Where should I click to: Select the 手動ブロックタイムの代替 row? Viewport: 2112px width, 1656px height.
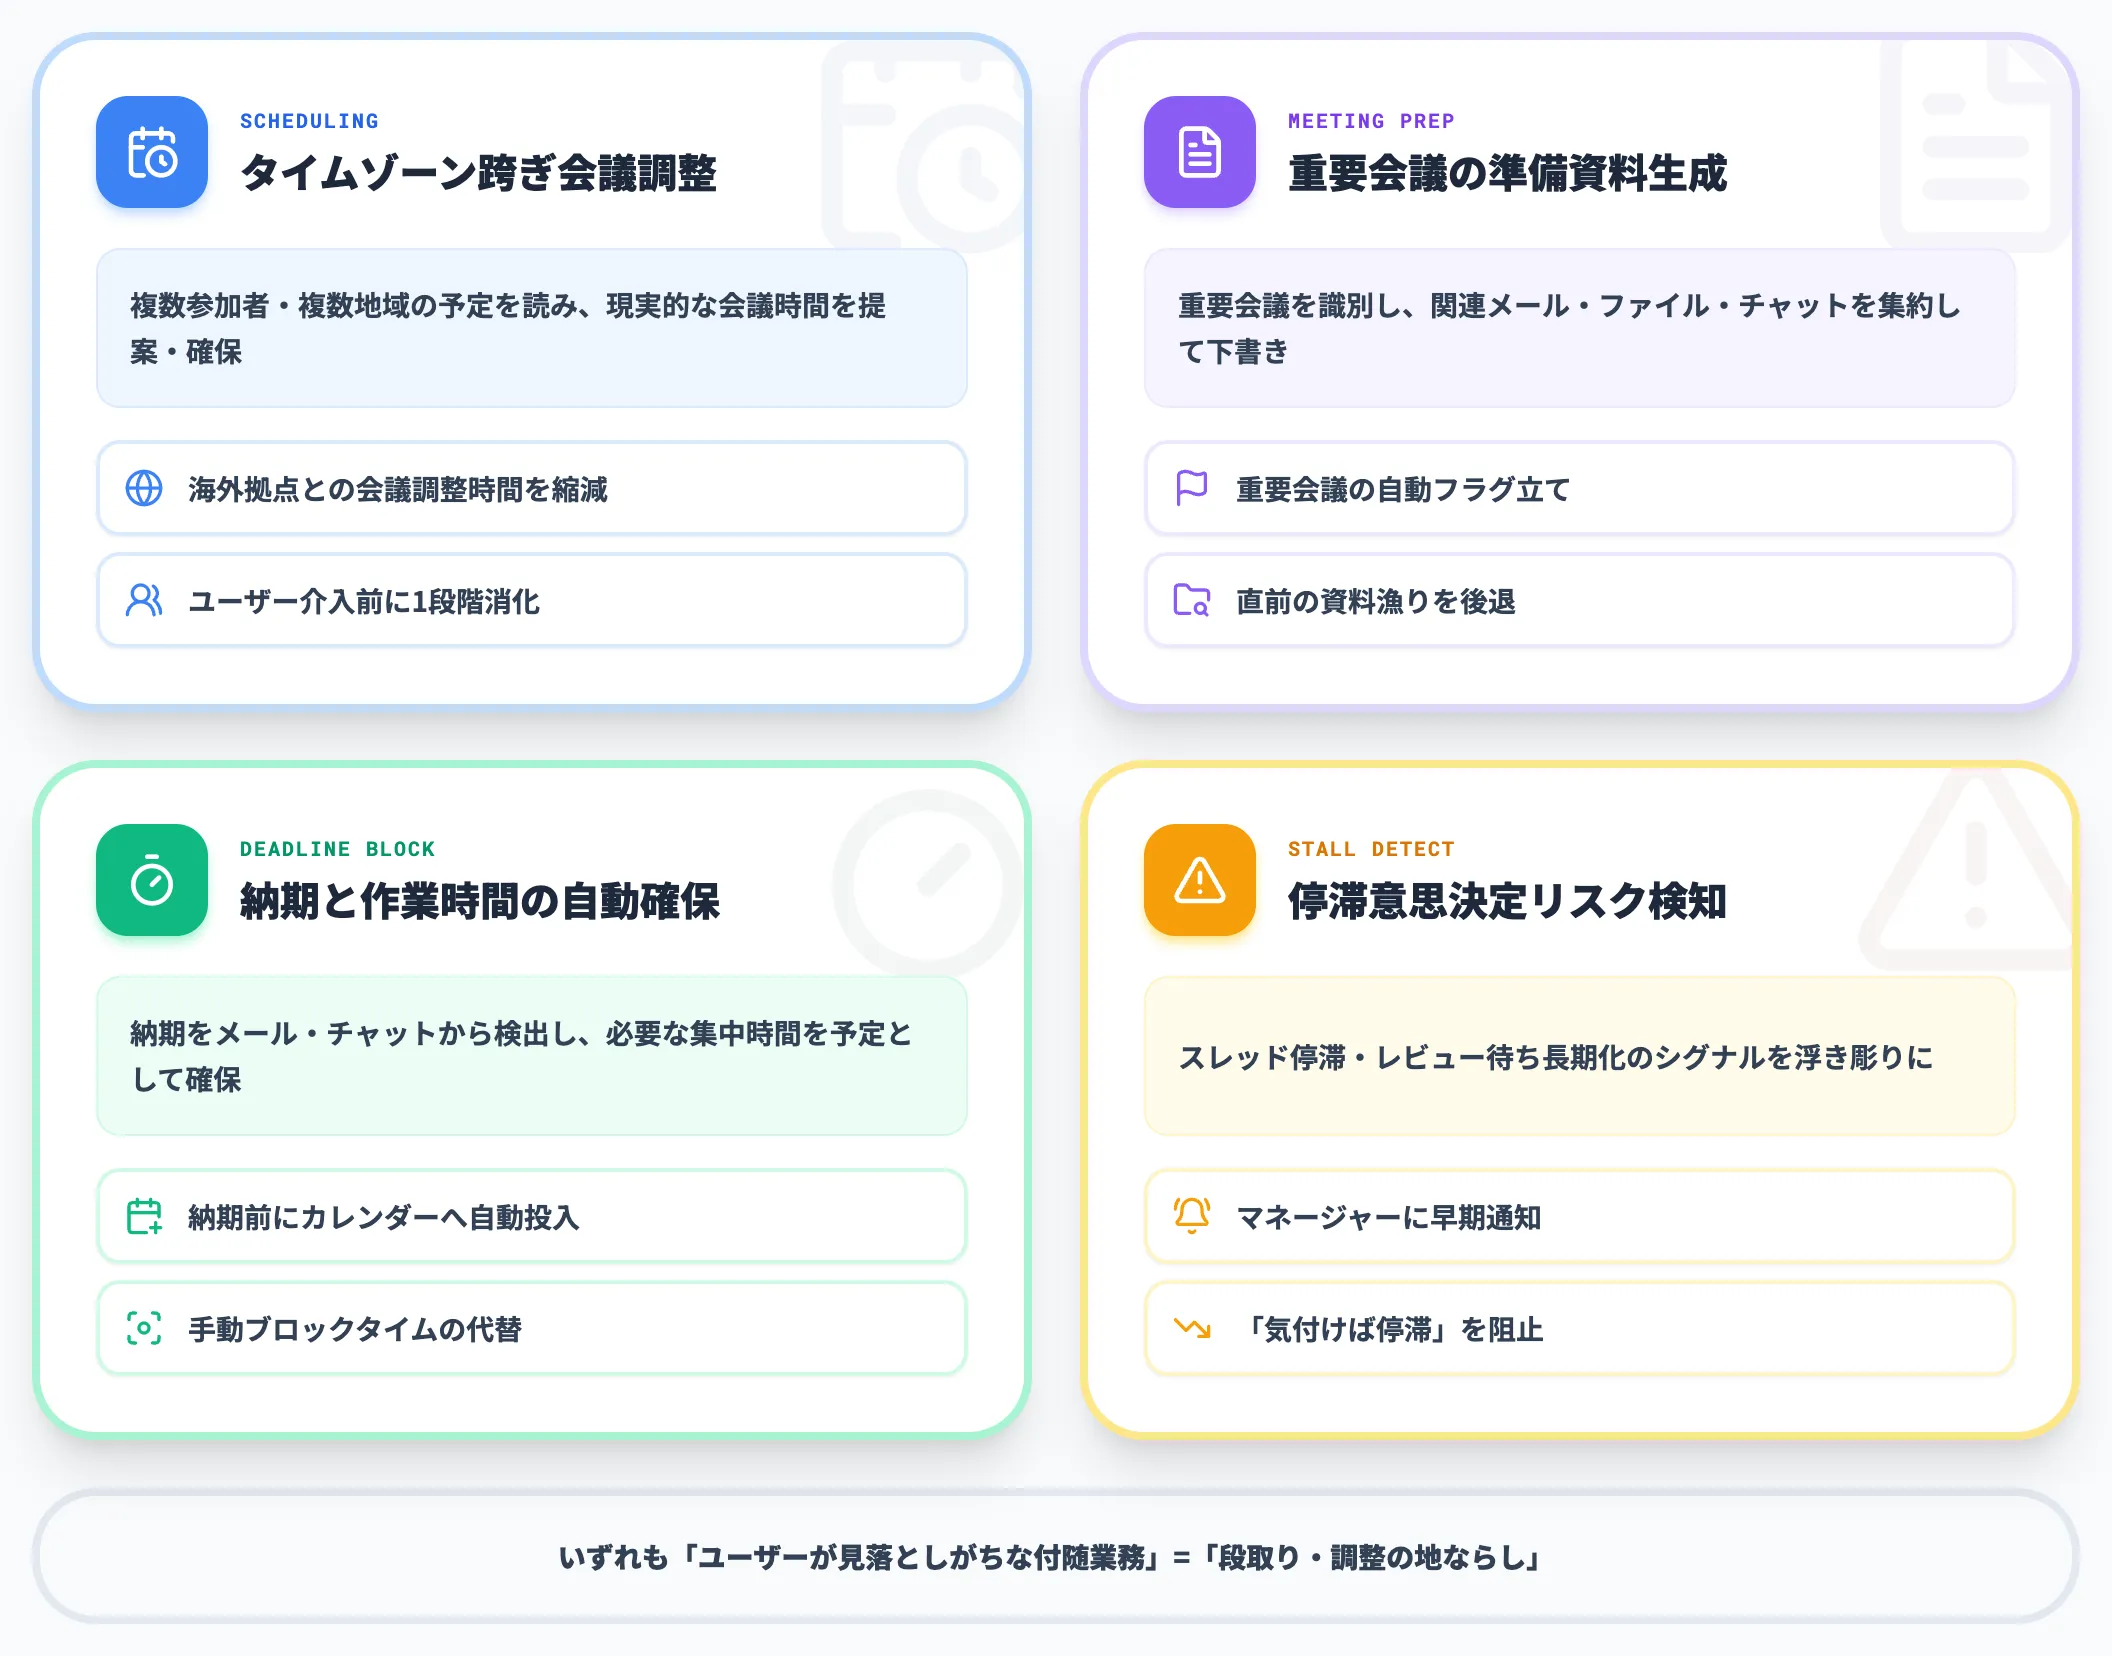coord(532,1329)
